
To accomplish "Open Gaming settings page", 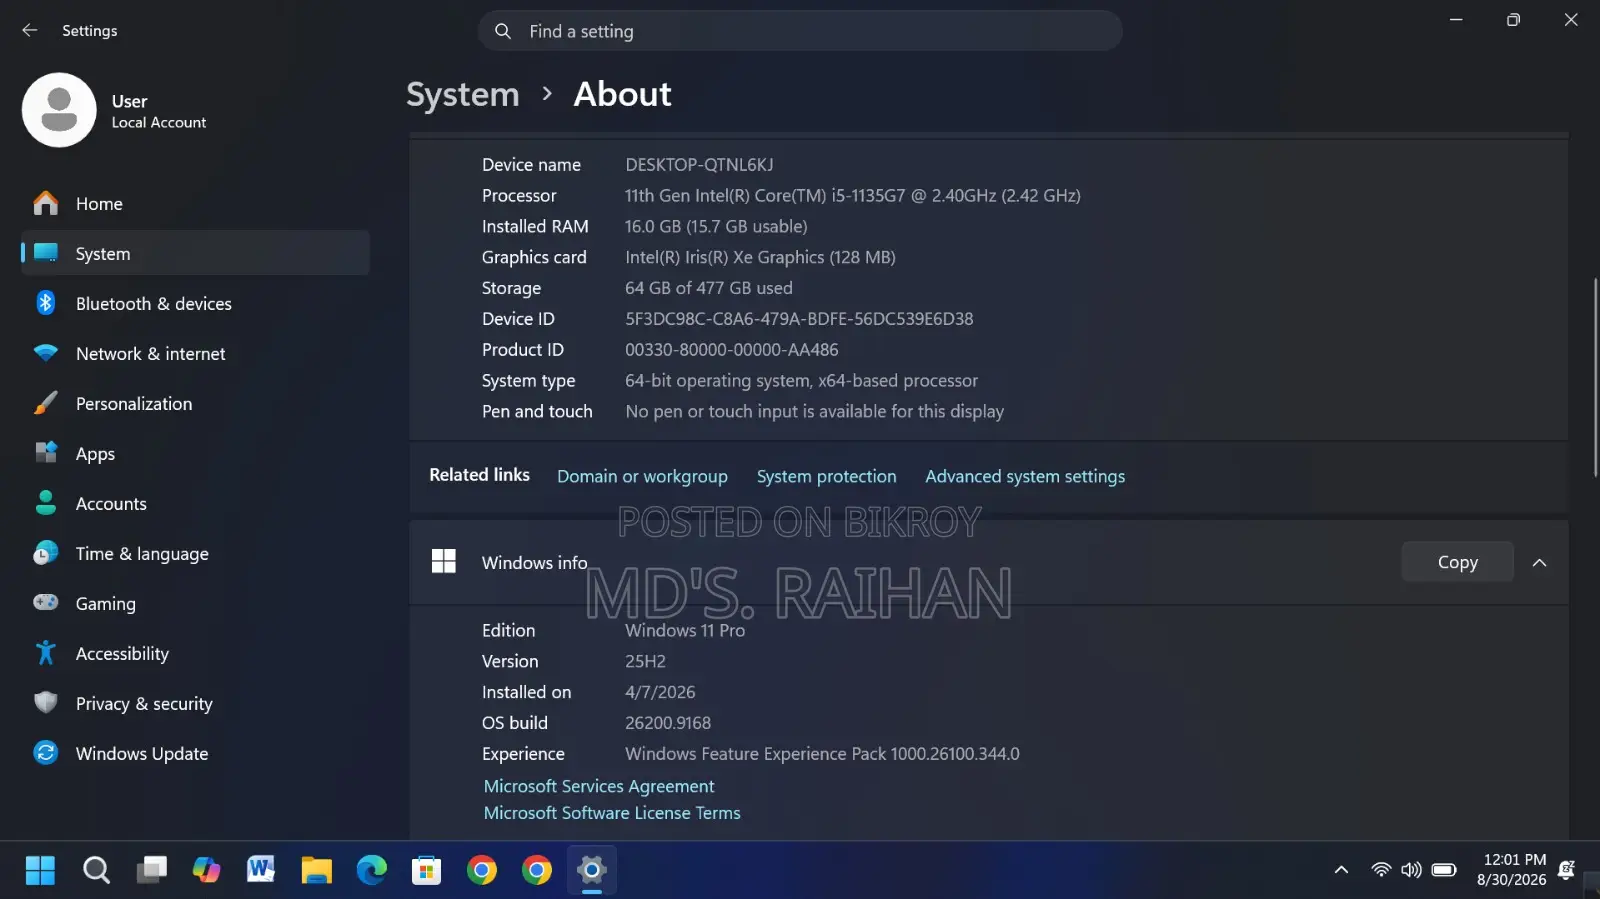I will [196, 603].
